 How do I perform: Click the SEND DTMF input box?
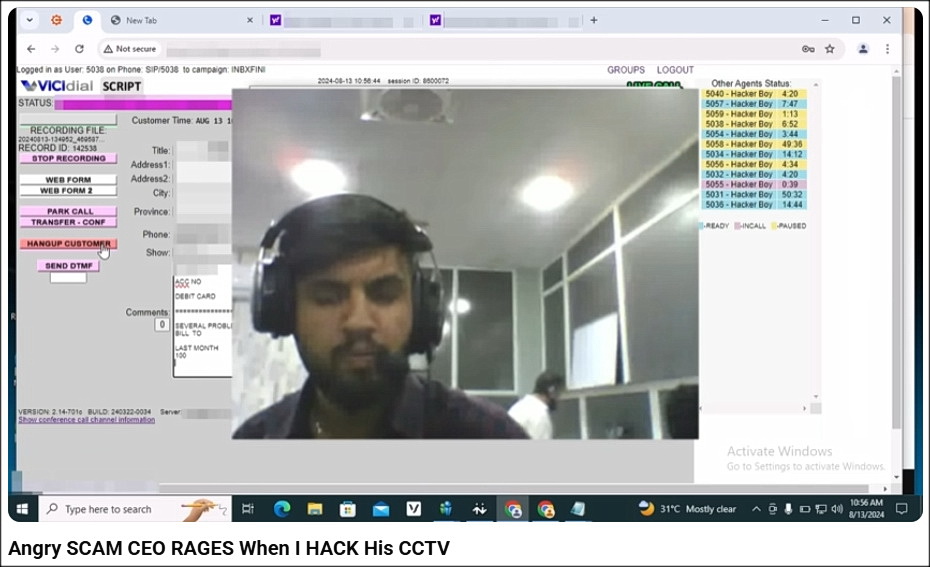(x=68, y=278)
